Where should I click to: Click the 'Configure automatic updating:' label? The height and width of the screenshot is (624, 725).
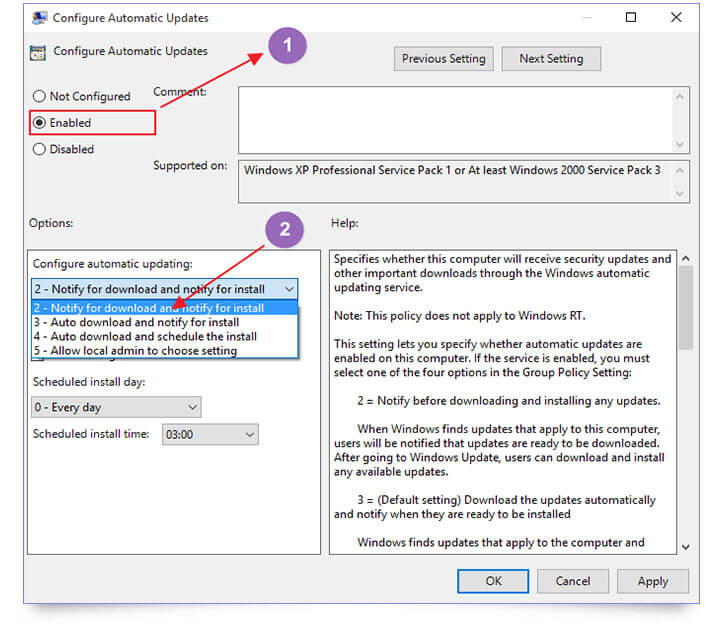point(112,263)
